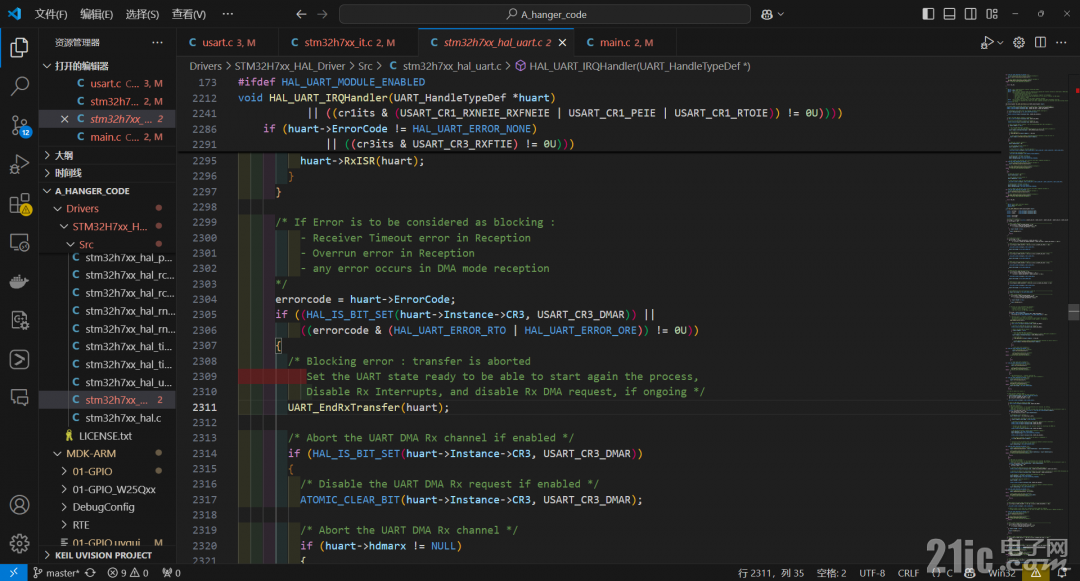The image size is (1080, 581).
Task: Open the remote window indicator in status bar
Action: pyautogui.click(x=13, y=573)
